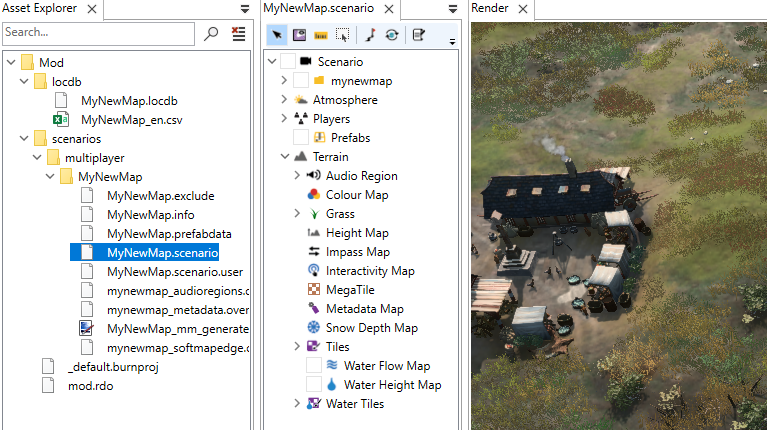Click the refresh view icon in scenario toolbar

tap(392, 35)
